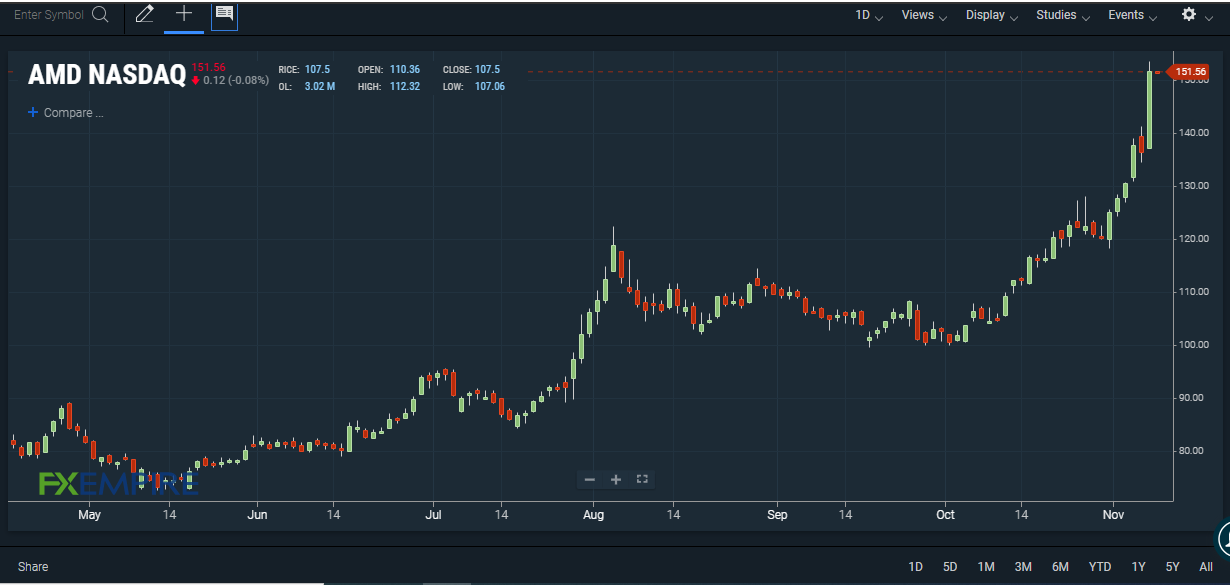Switch chart to full screen mode

click(642, 480)
